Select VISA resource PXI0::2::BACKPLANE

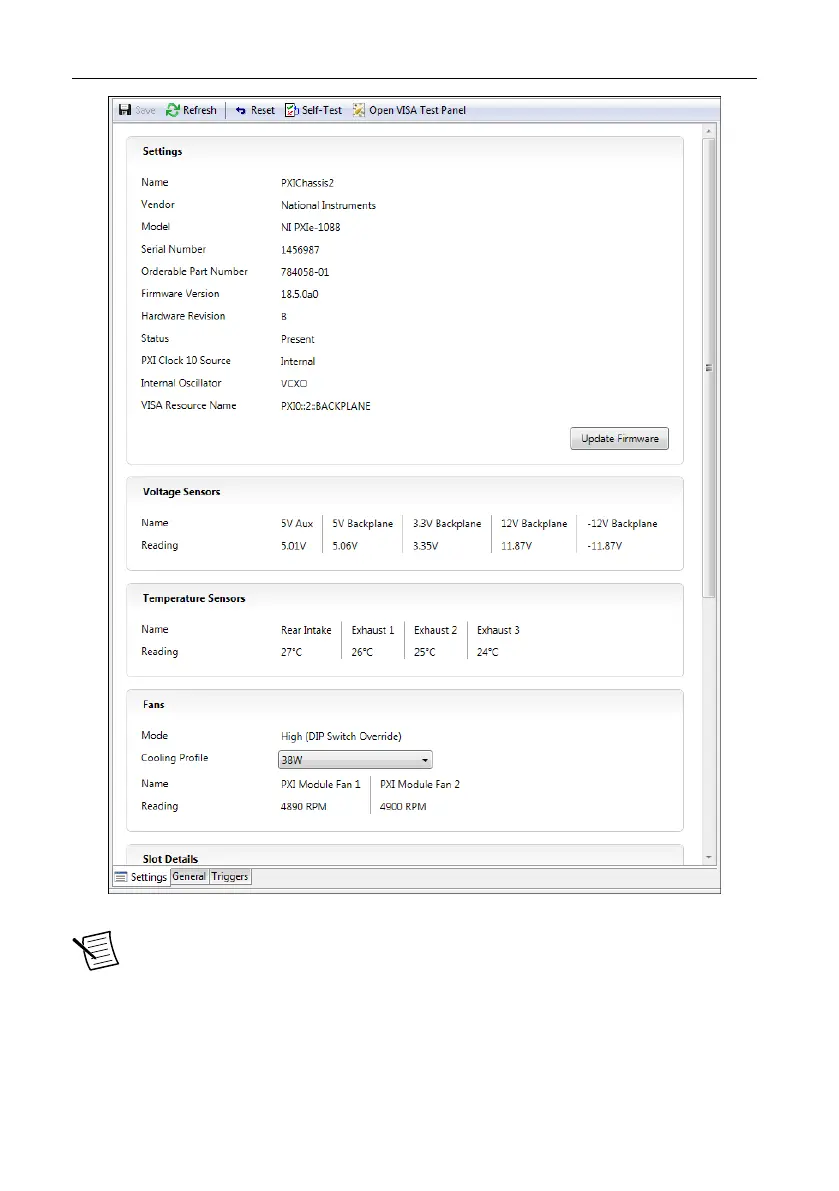326,406
